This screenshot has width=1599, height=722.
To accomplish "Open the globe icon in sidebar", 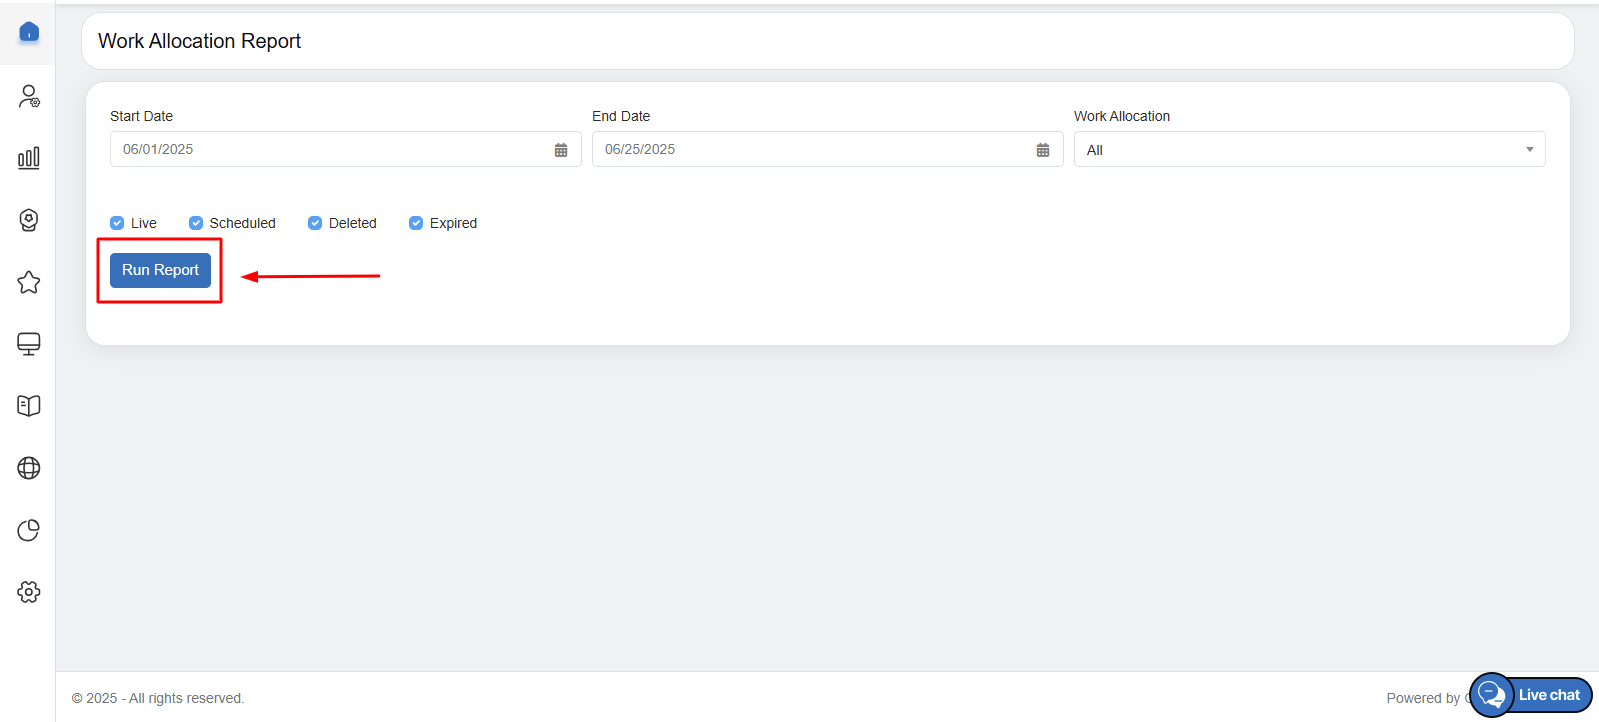I will tap(29, 468).
